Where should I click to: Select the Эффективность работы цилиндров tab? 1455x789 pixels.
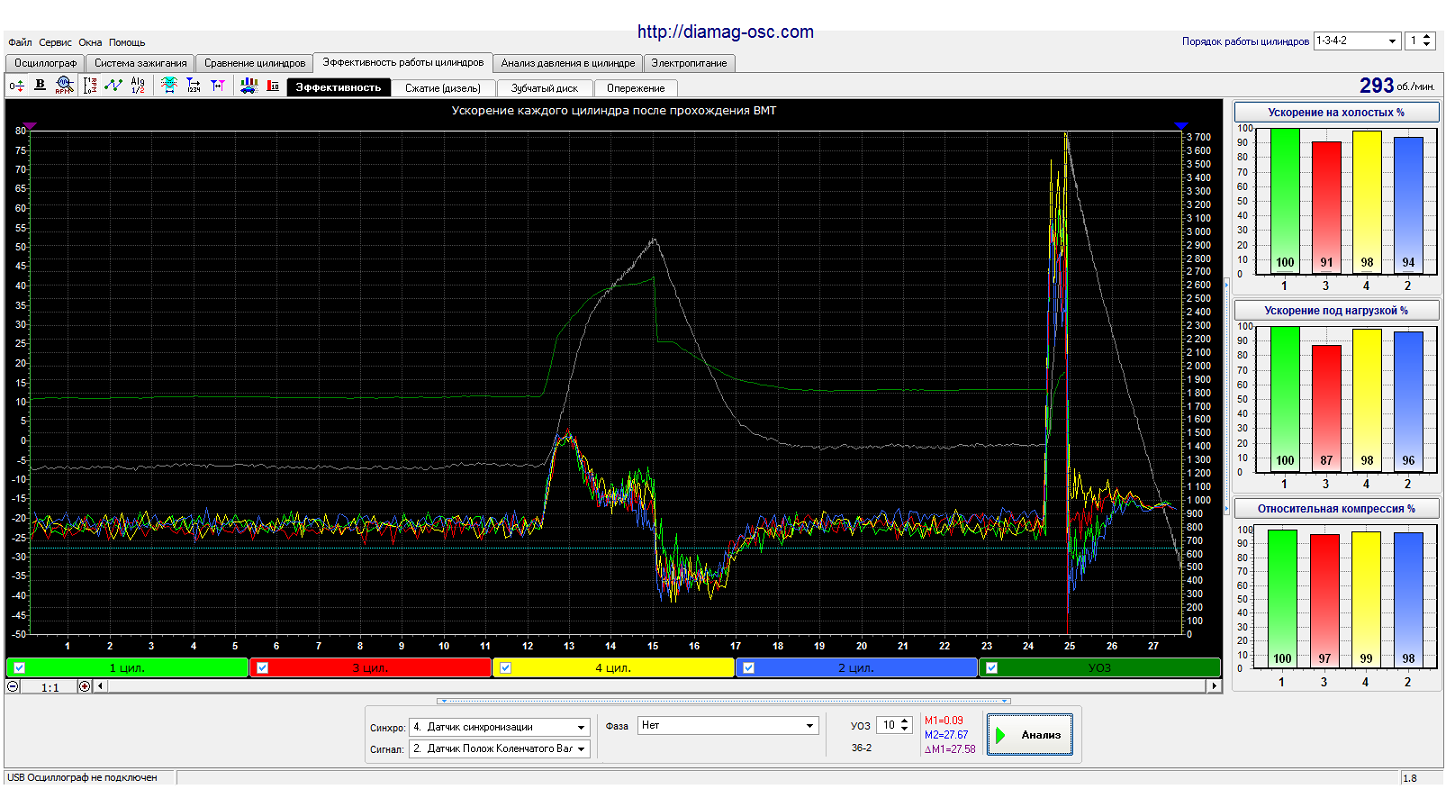403,62
